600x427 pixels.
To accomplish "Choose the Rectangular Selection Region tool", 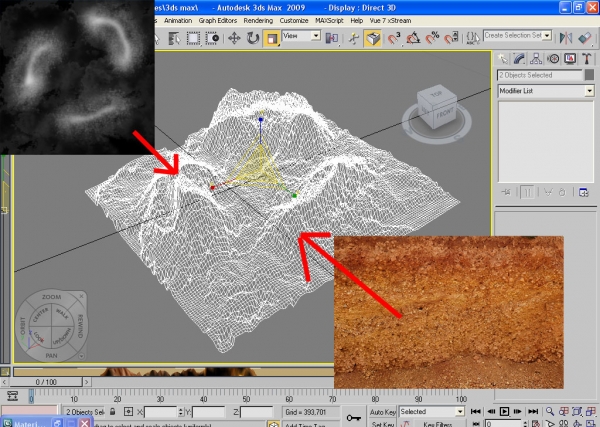I will (193, 38).
